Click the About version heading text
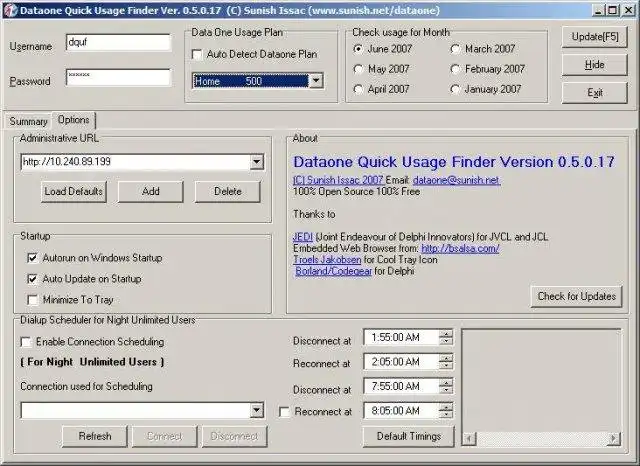 tap(453, 162)
